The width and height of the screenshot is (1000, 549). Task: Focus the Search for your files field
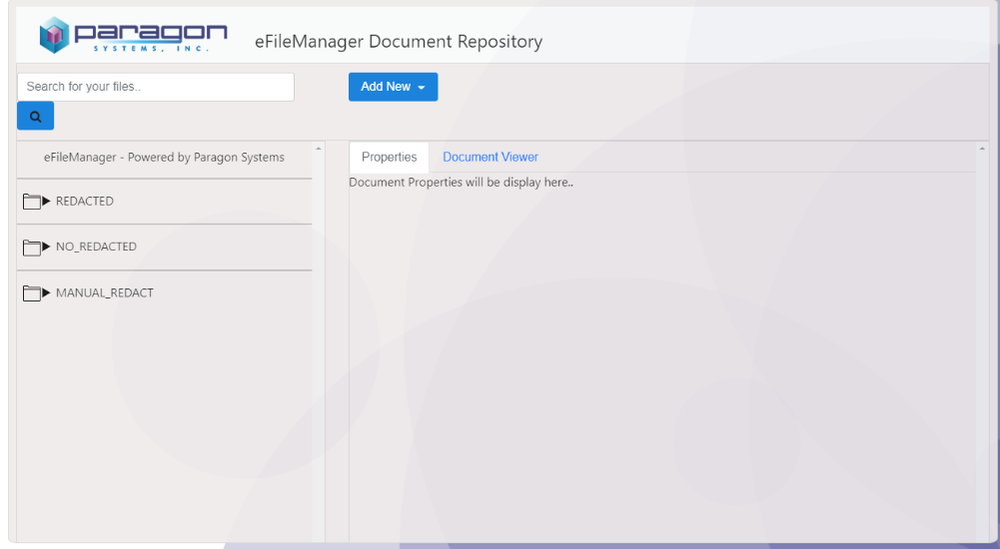tap(156, 87)
